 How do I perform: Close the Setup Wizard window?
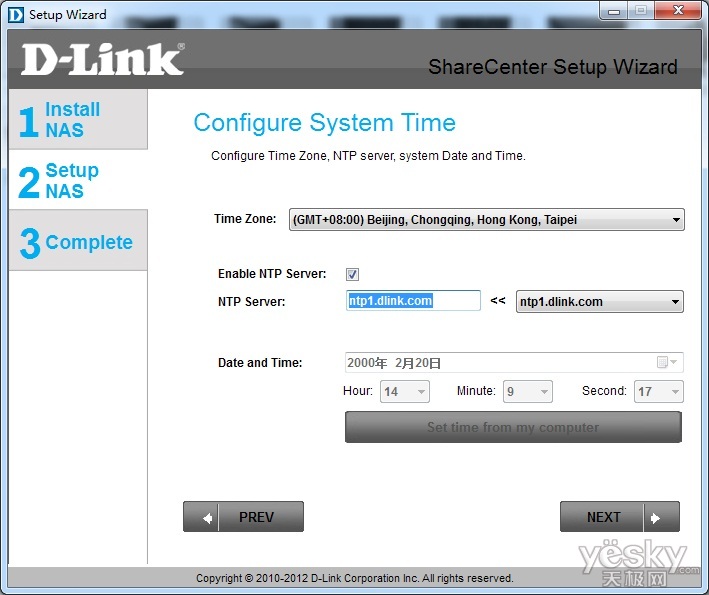click(x=678, y=11)
